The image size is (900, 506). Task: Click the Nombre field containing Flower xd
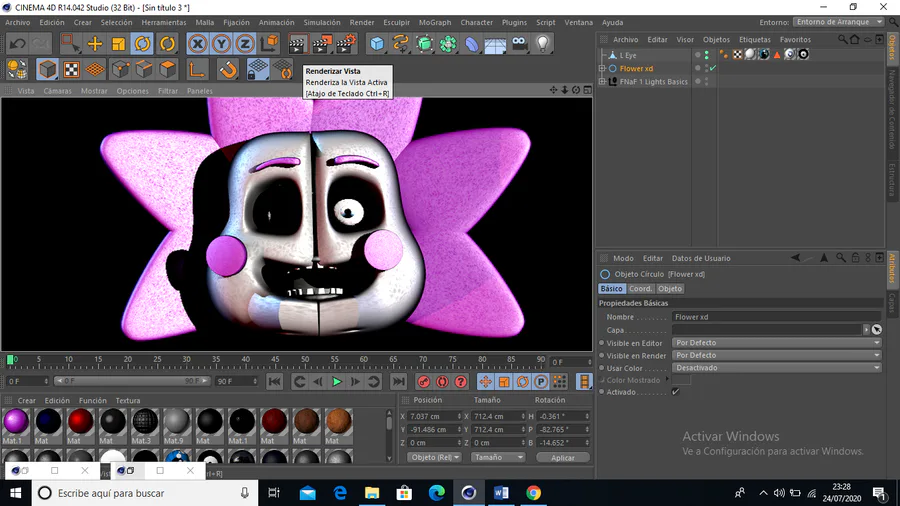click(770, 317)
